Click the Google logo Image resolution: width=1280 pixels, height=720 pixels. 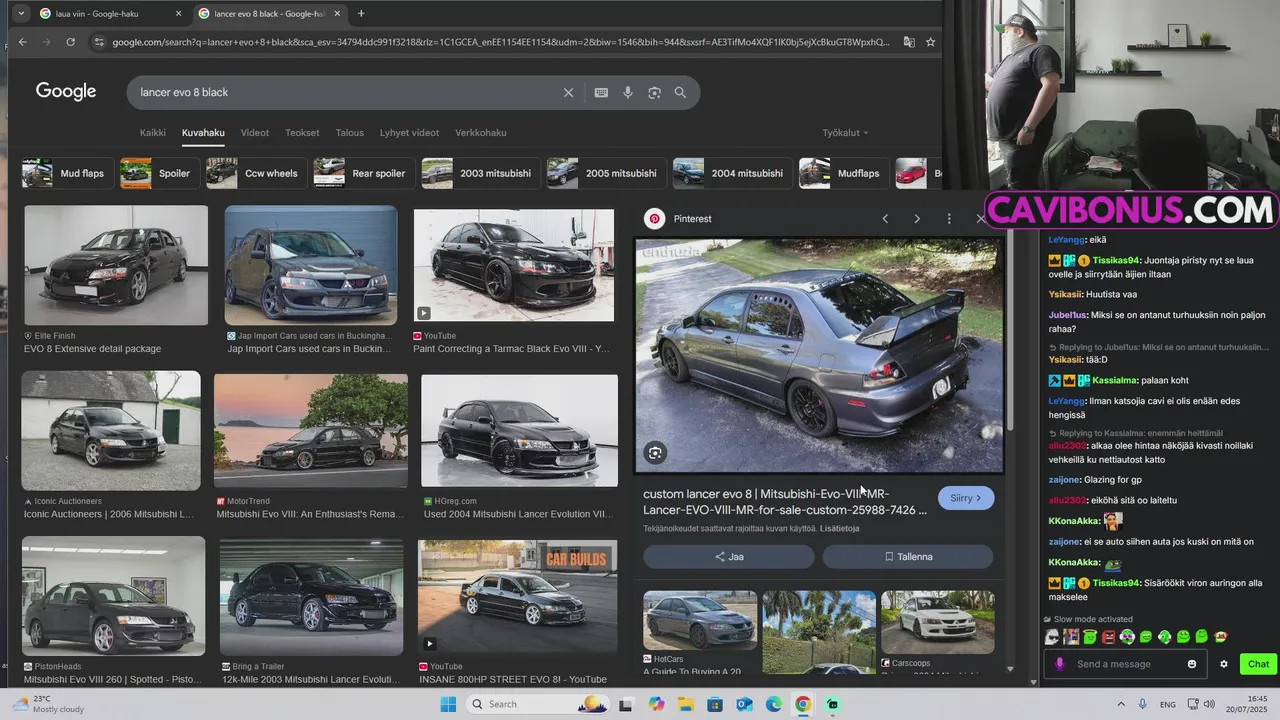click(x=66, y=92)
